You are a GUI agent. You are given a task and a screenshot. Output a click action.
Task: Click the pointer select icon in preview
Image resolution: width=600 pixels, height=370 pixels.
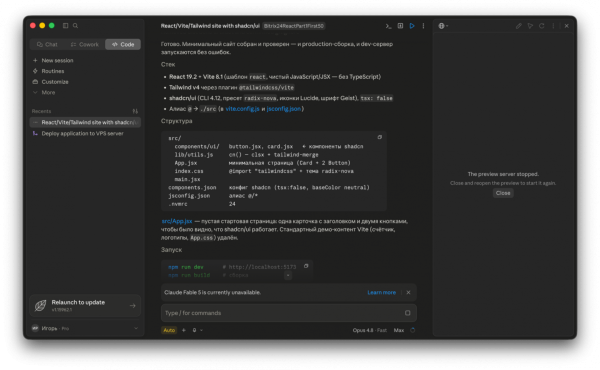click(x=530, y=26)
